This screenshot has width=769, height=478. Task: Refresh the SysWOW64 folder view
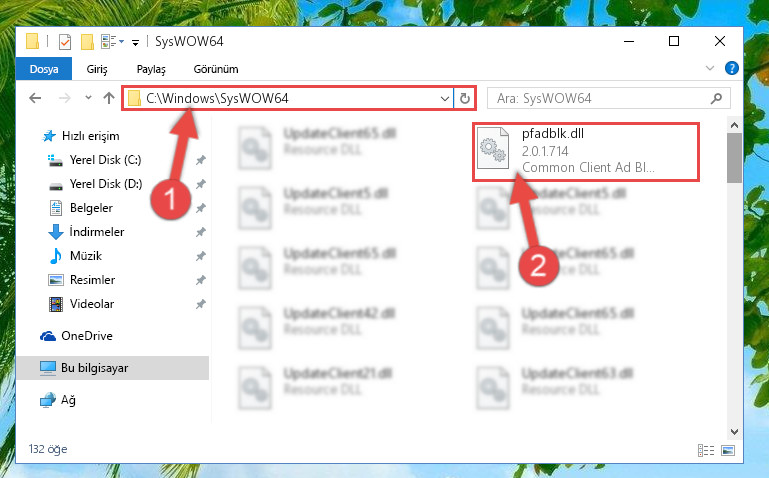pos(464,99)
